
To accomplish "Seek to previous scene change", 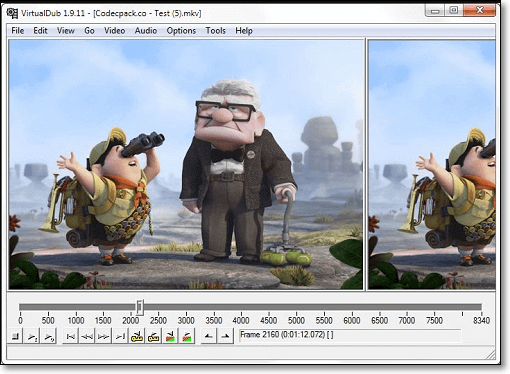I will [x=170, y=336].
